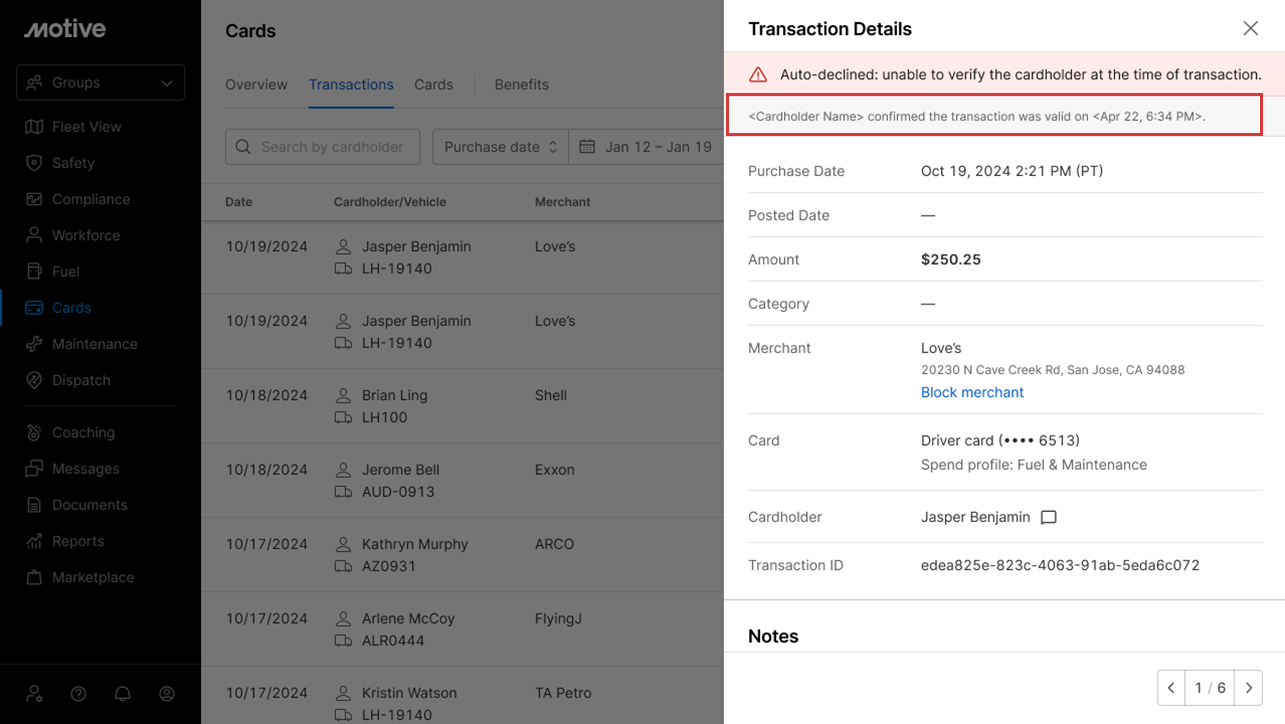Open the help question mark icon
Image resolution: width=1285 pixels, height=724 pixels.
[79, 693]
